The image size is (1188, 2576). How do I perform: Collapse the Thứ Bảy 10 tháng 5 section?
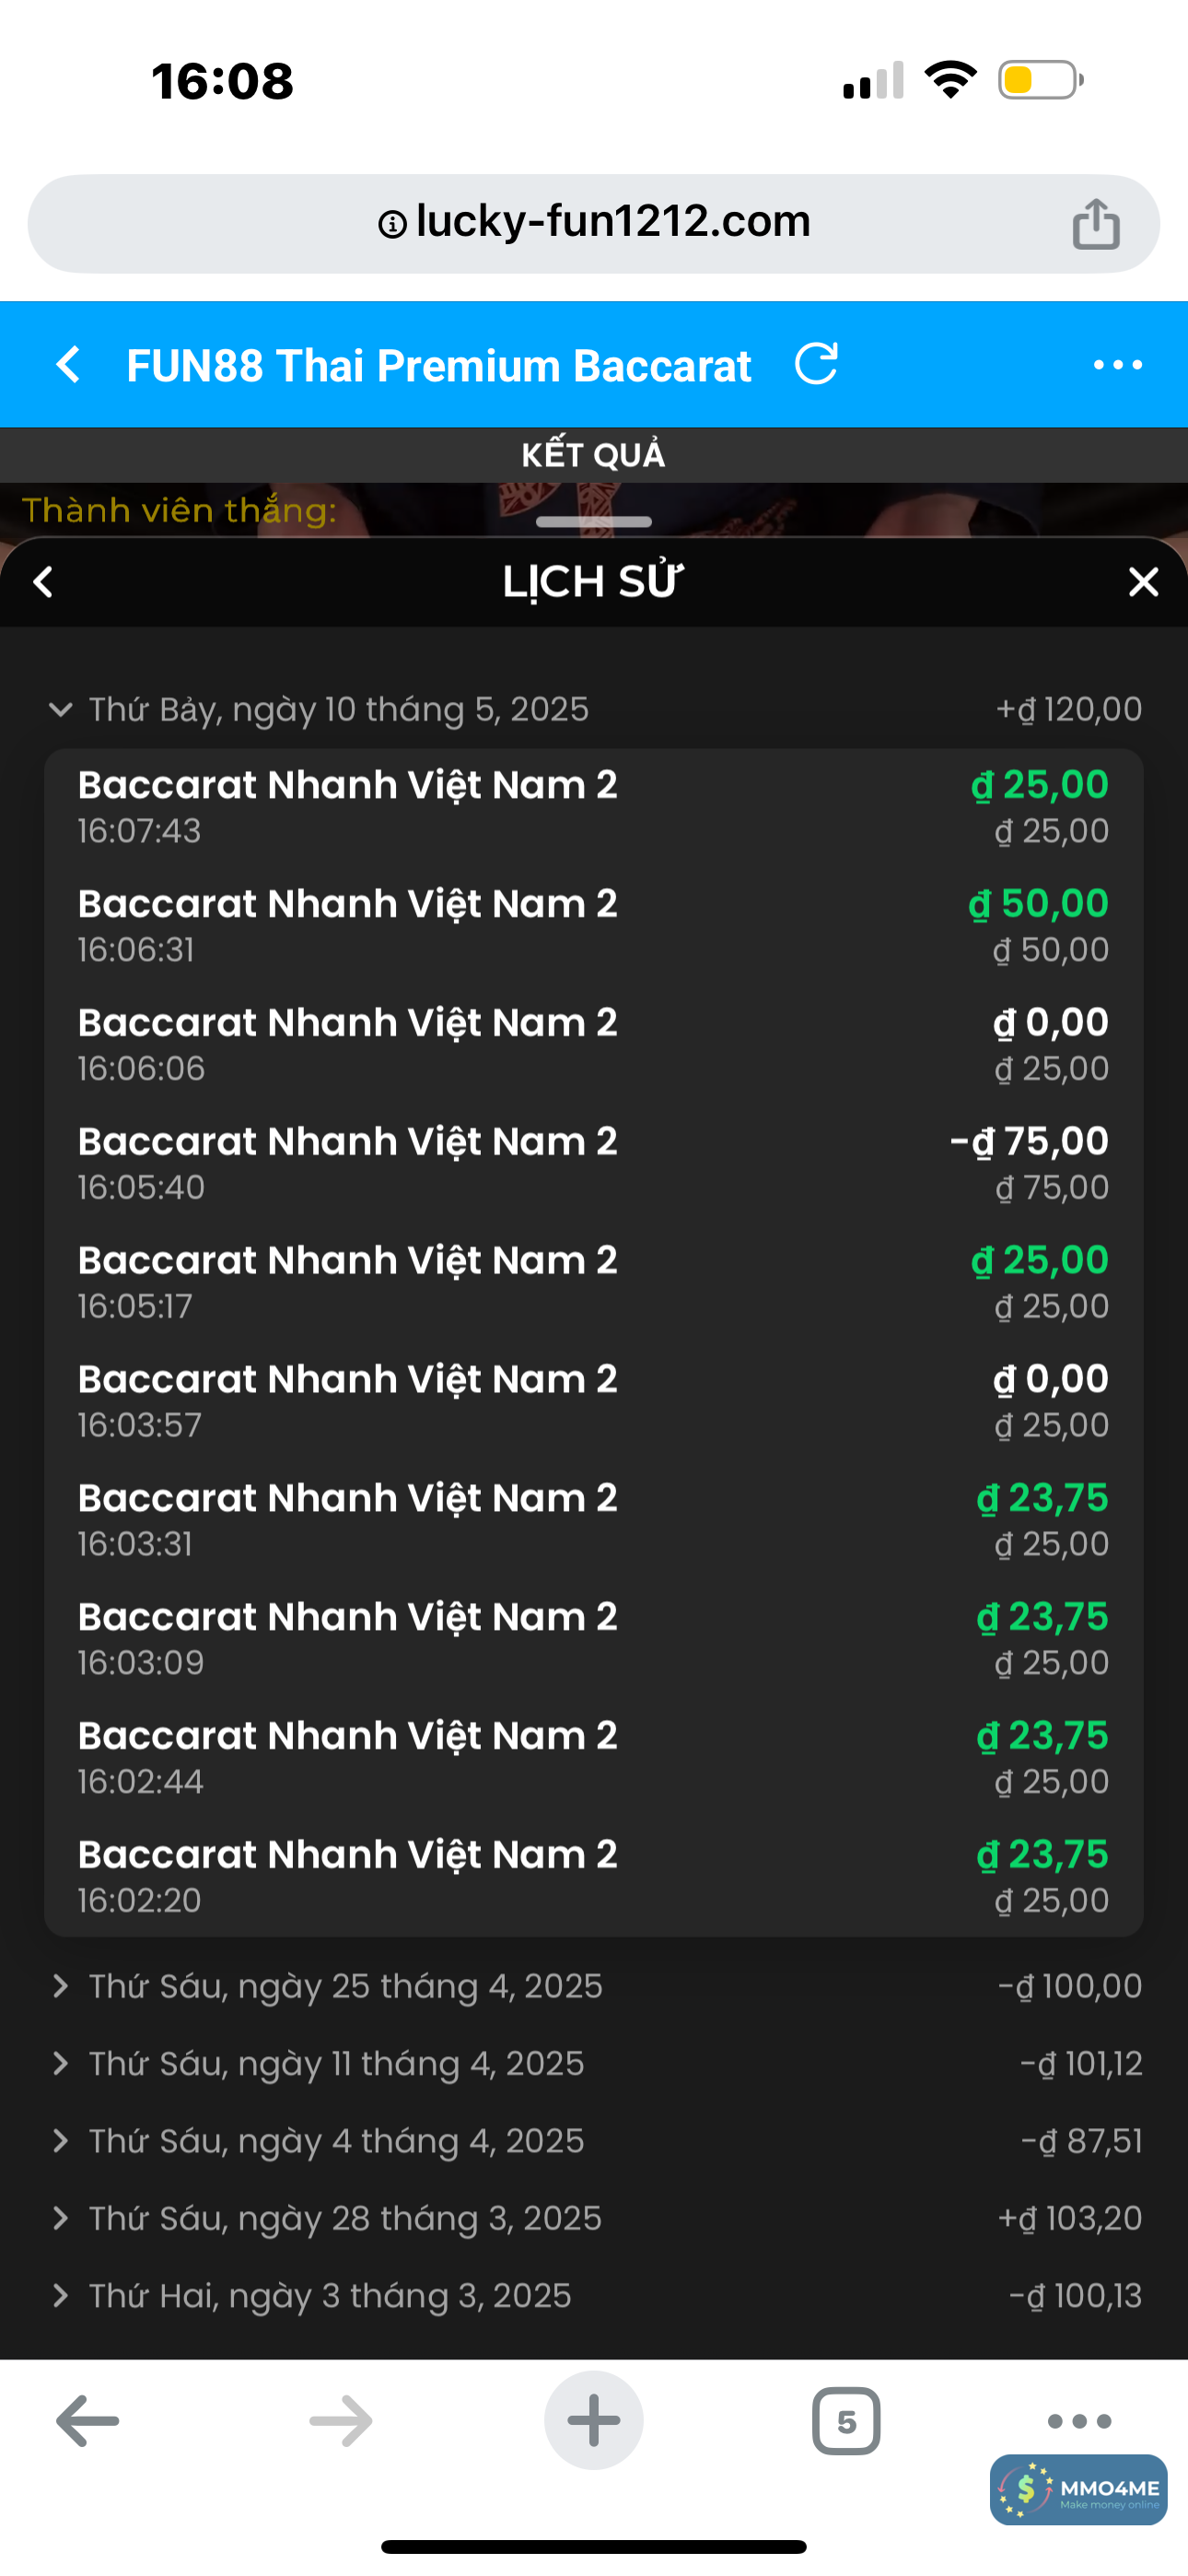coord(61,710)
